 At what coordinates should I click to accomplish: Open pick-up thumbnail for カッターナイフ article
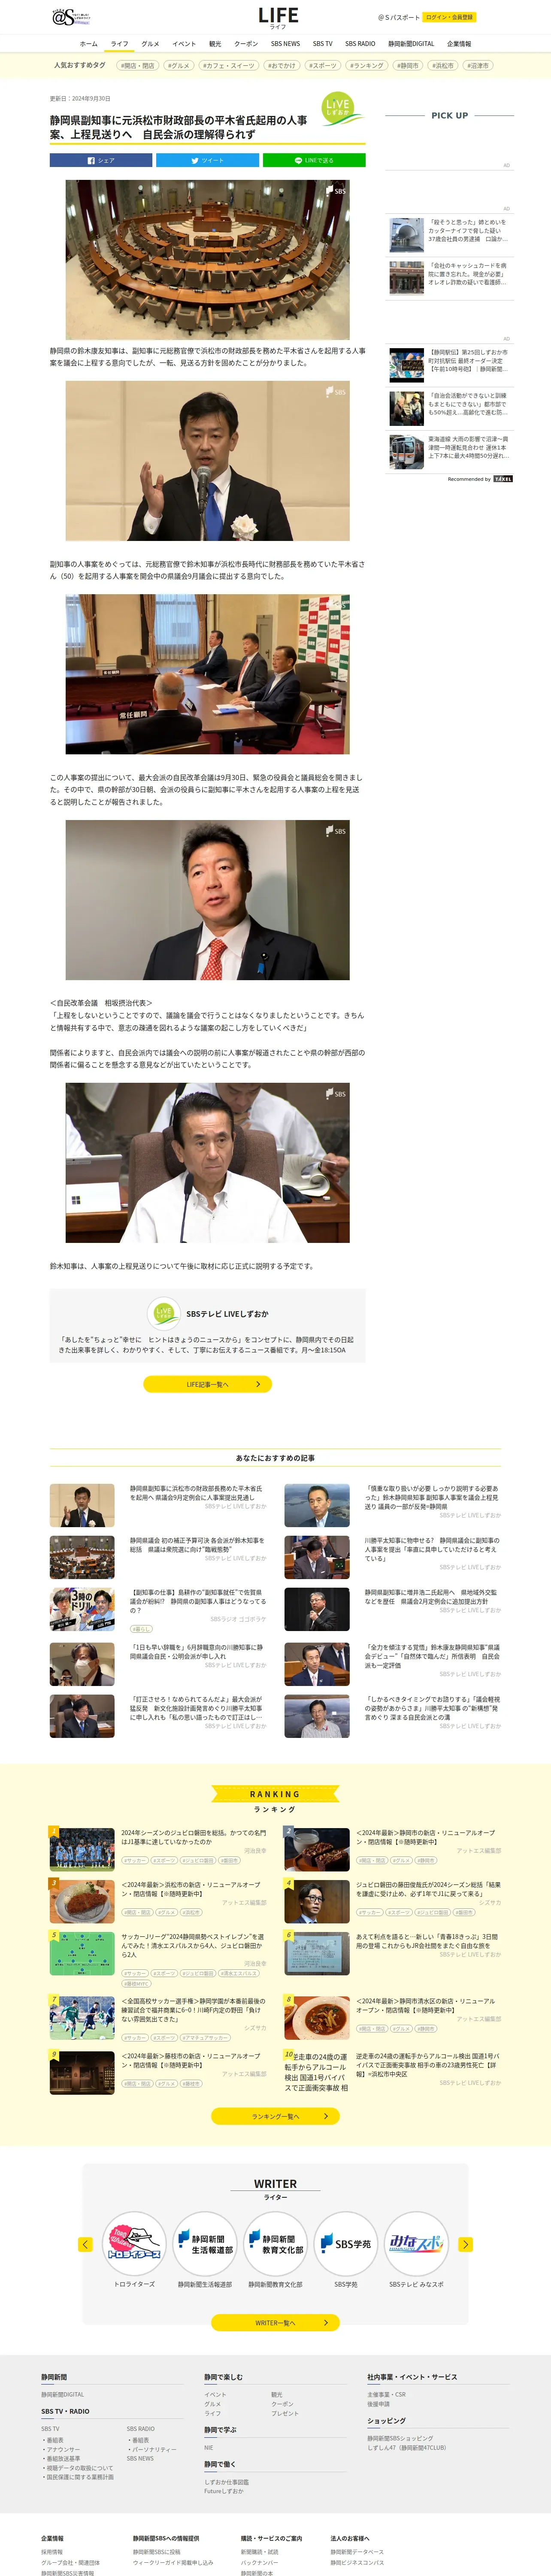click(x=406, y=235)
